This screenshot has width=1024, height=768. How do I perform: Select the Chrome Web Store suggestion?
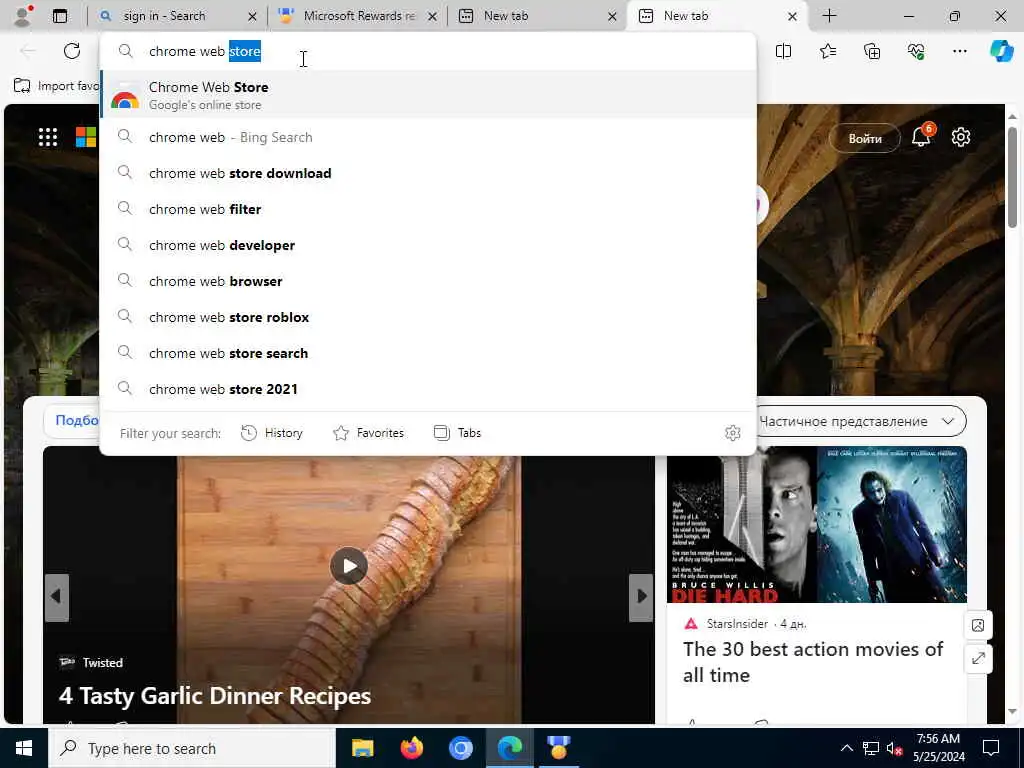click(x=428, y=95)
